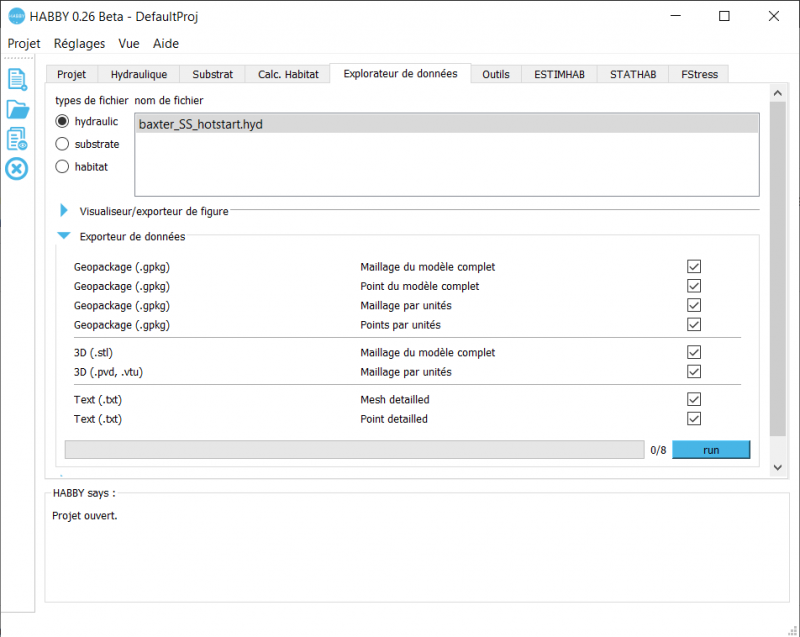Close the project with the circled X icon

[x=16, y=169]
